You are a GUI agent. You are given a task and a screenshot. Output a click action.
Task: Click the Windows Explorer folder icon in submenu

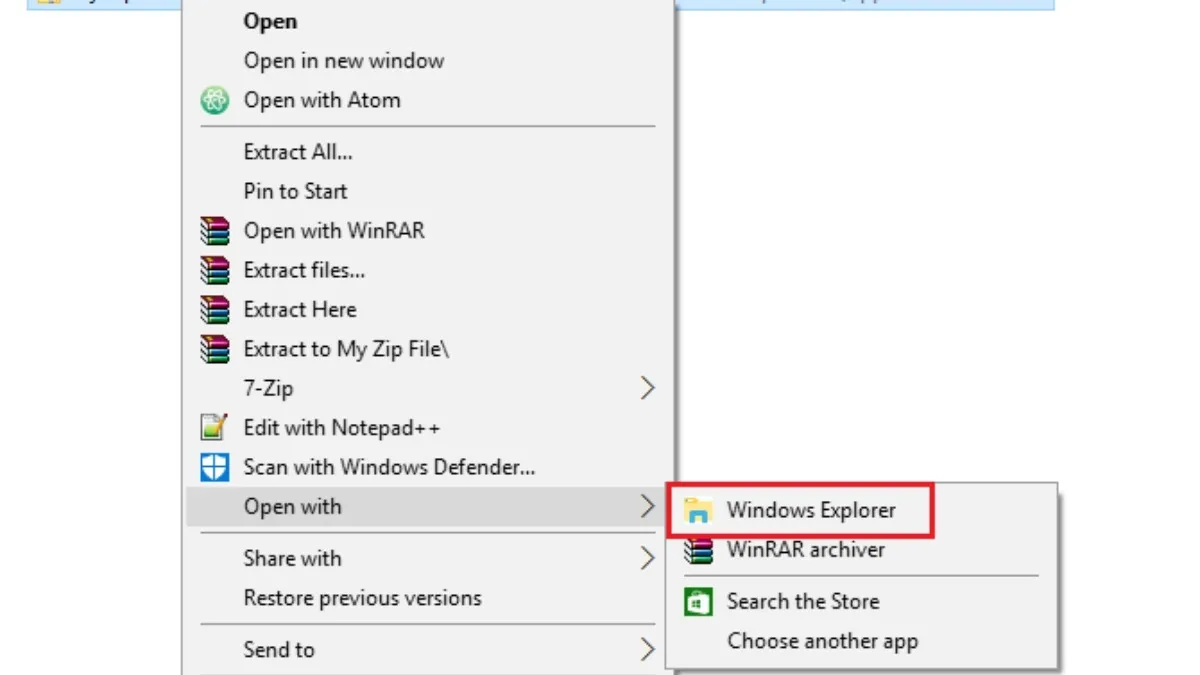coord(697,510)
